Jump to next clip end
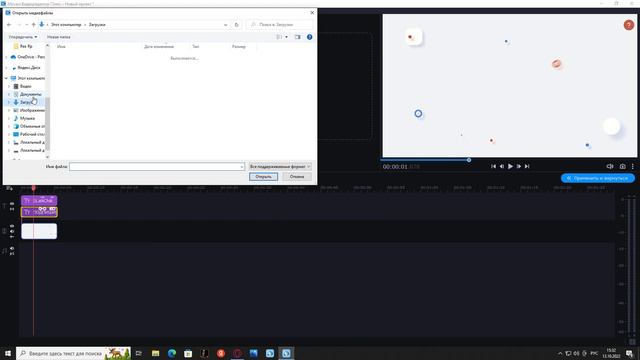This screenshot has height=360, width=640. (x=527, y=166)
